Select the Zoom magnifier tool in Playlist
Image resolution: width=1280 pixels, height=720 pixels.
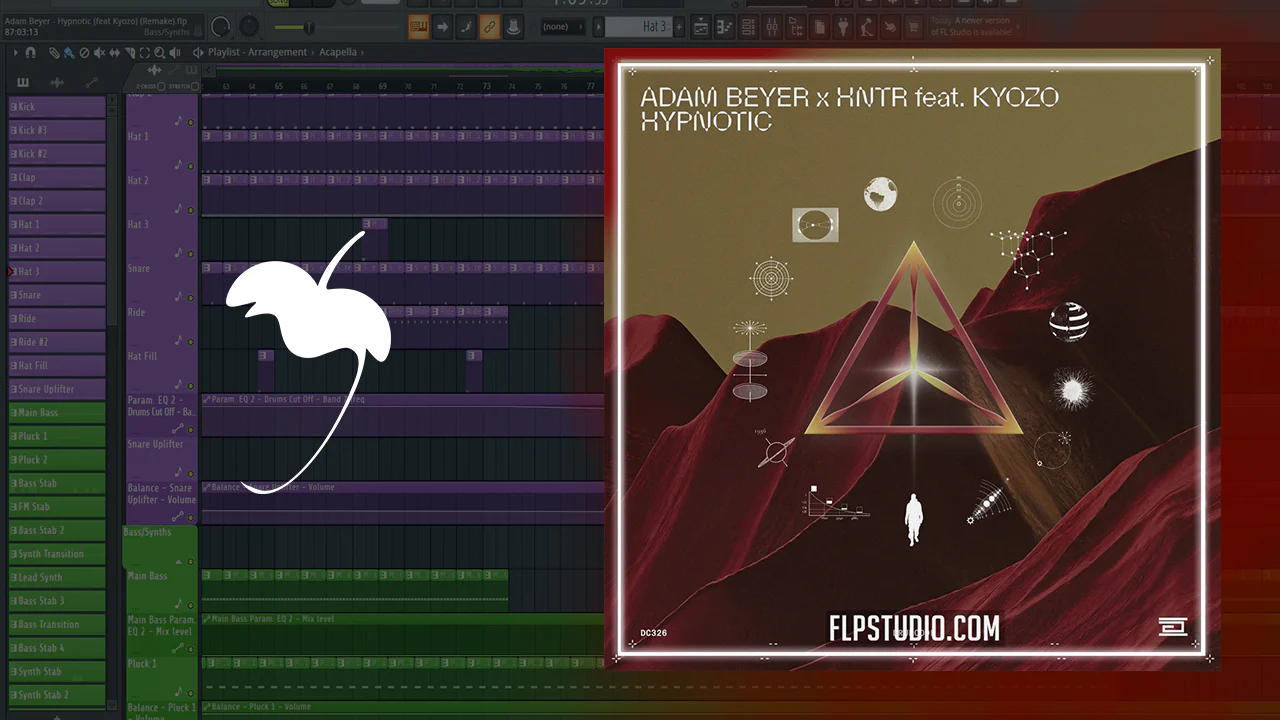(x=158, y=52)
